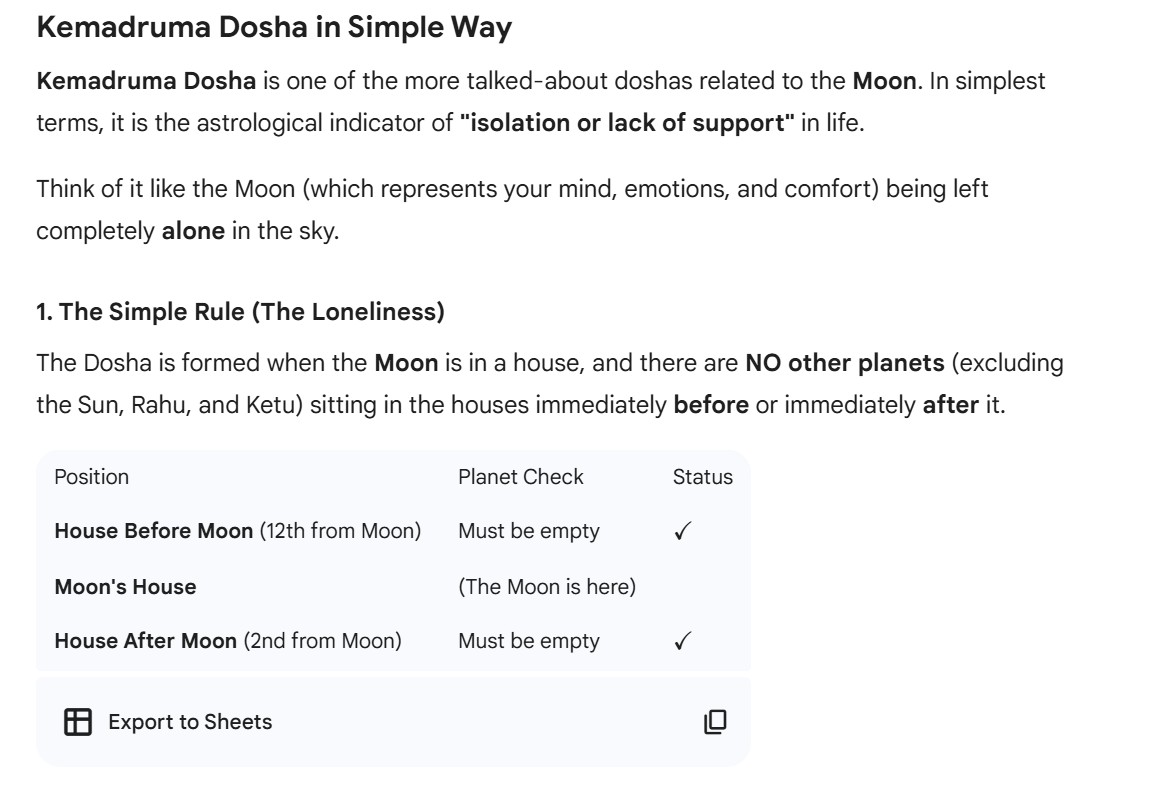
Task: Click the bold word "alone"
Action: tap(193, 230)
